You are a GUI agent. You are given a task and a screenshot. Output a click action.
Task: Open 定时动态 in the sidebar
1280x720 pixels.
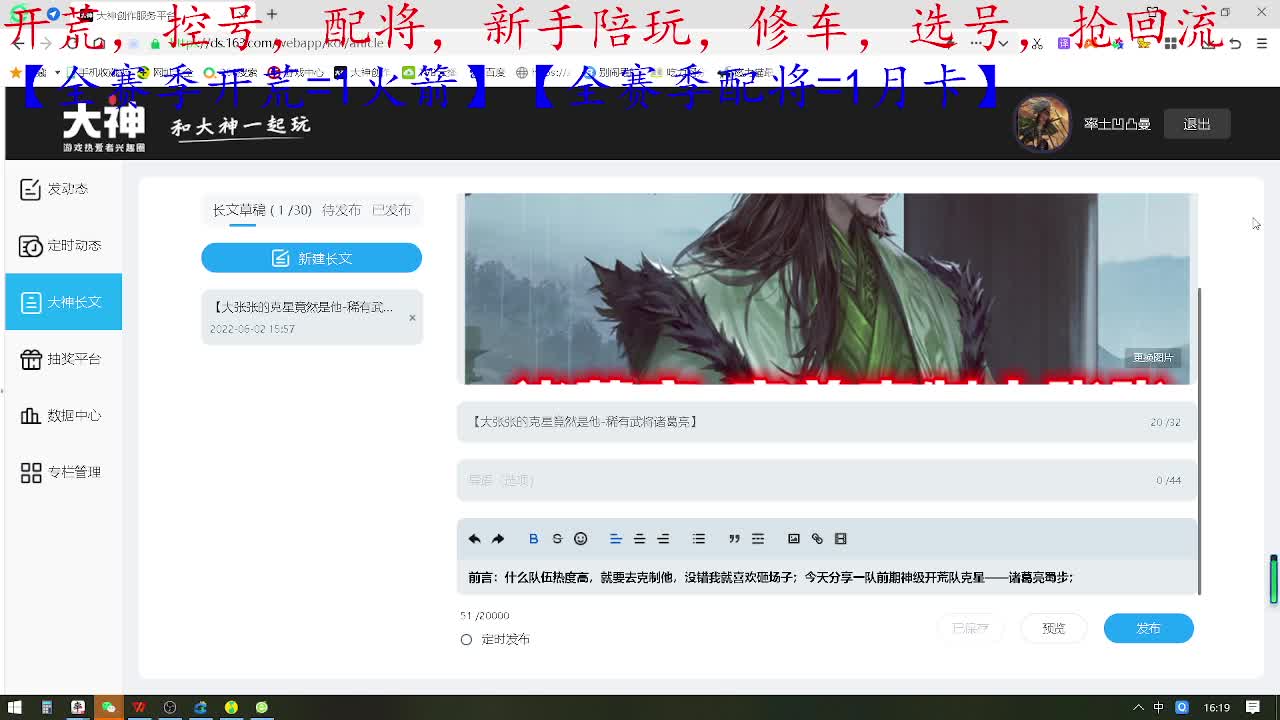pos(63,246)
